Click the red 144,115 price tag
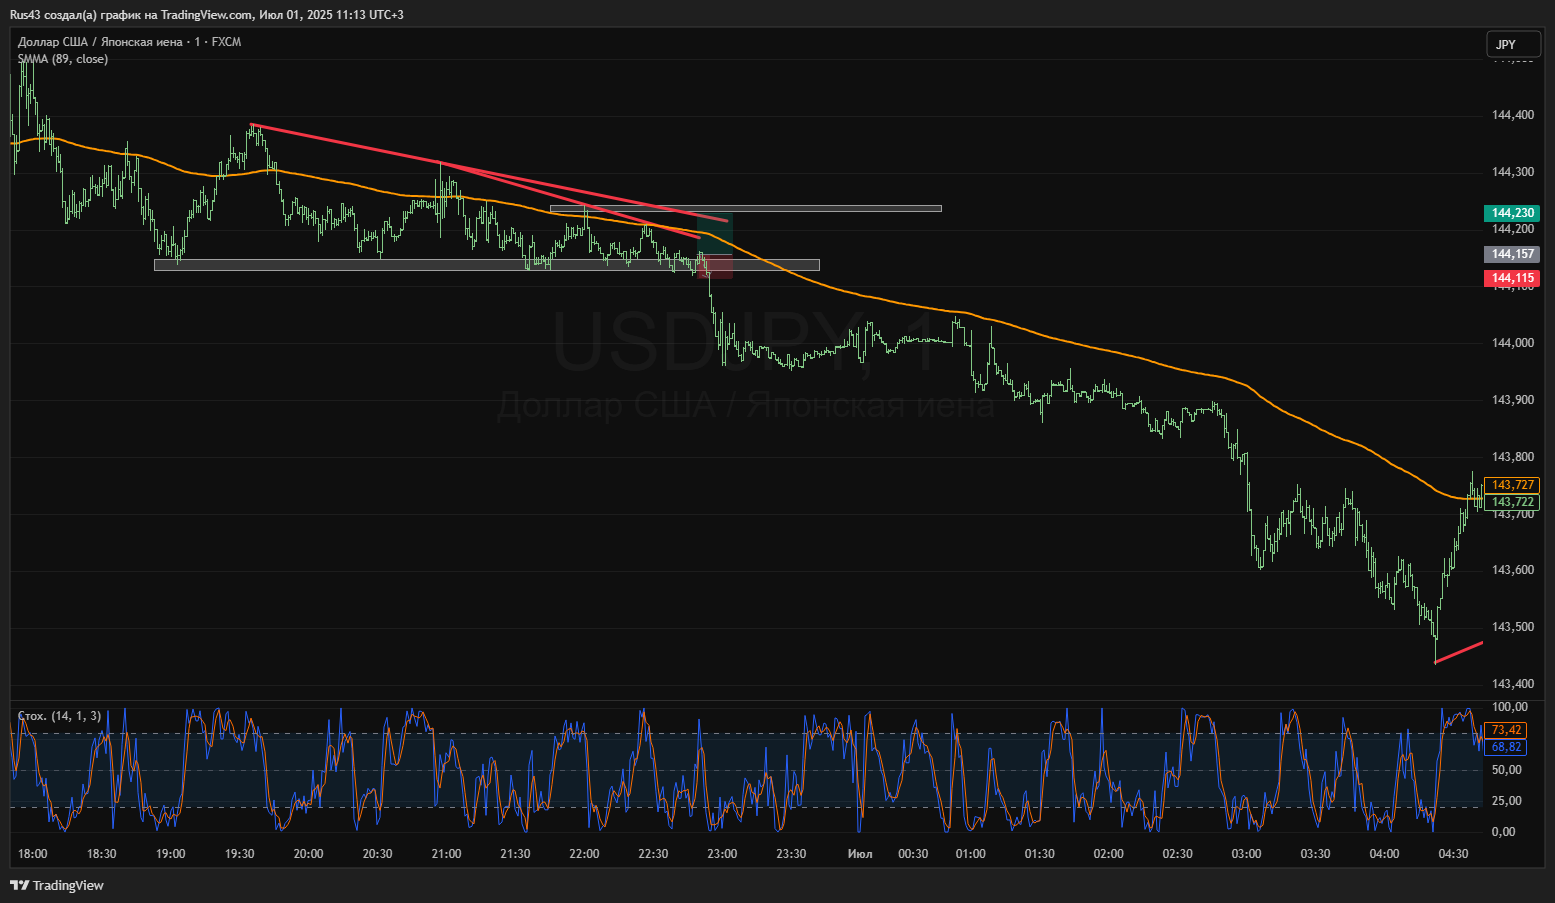Image resolution: width=1555 pixels, height=903 pixels. [1512, 278]
